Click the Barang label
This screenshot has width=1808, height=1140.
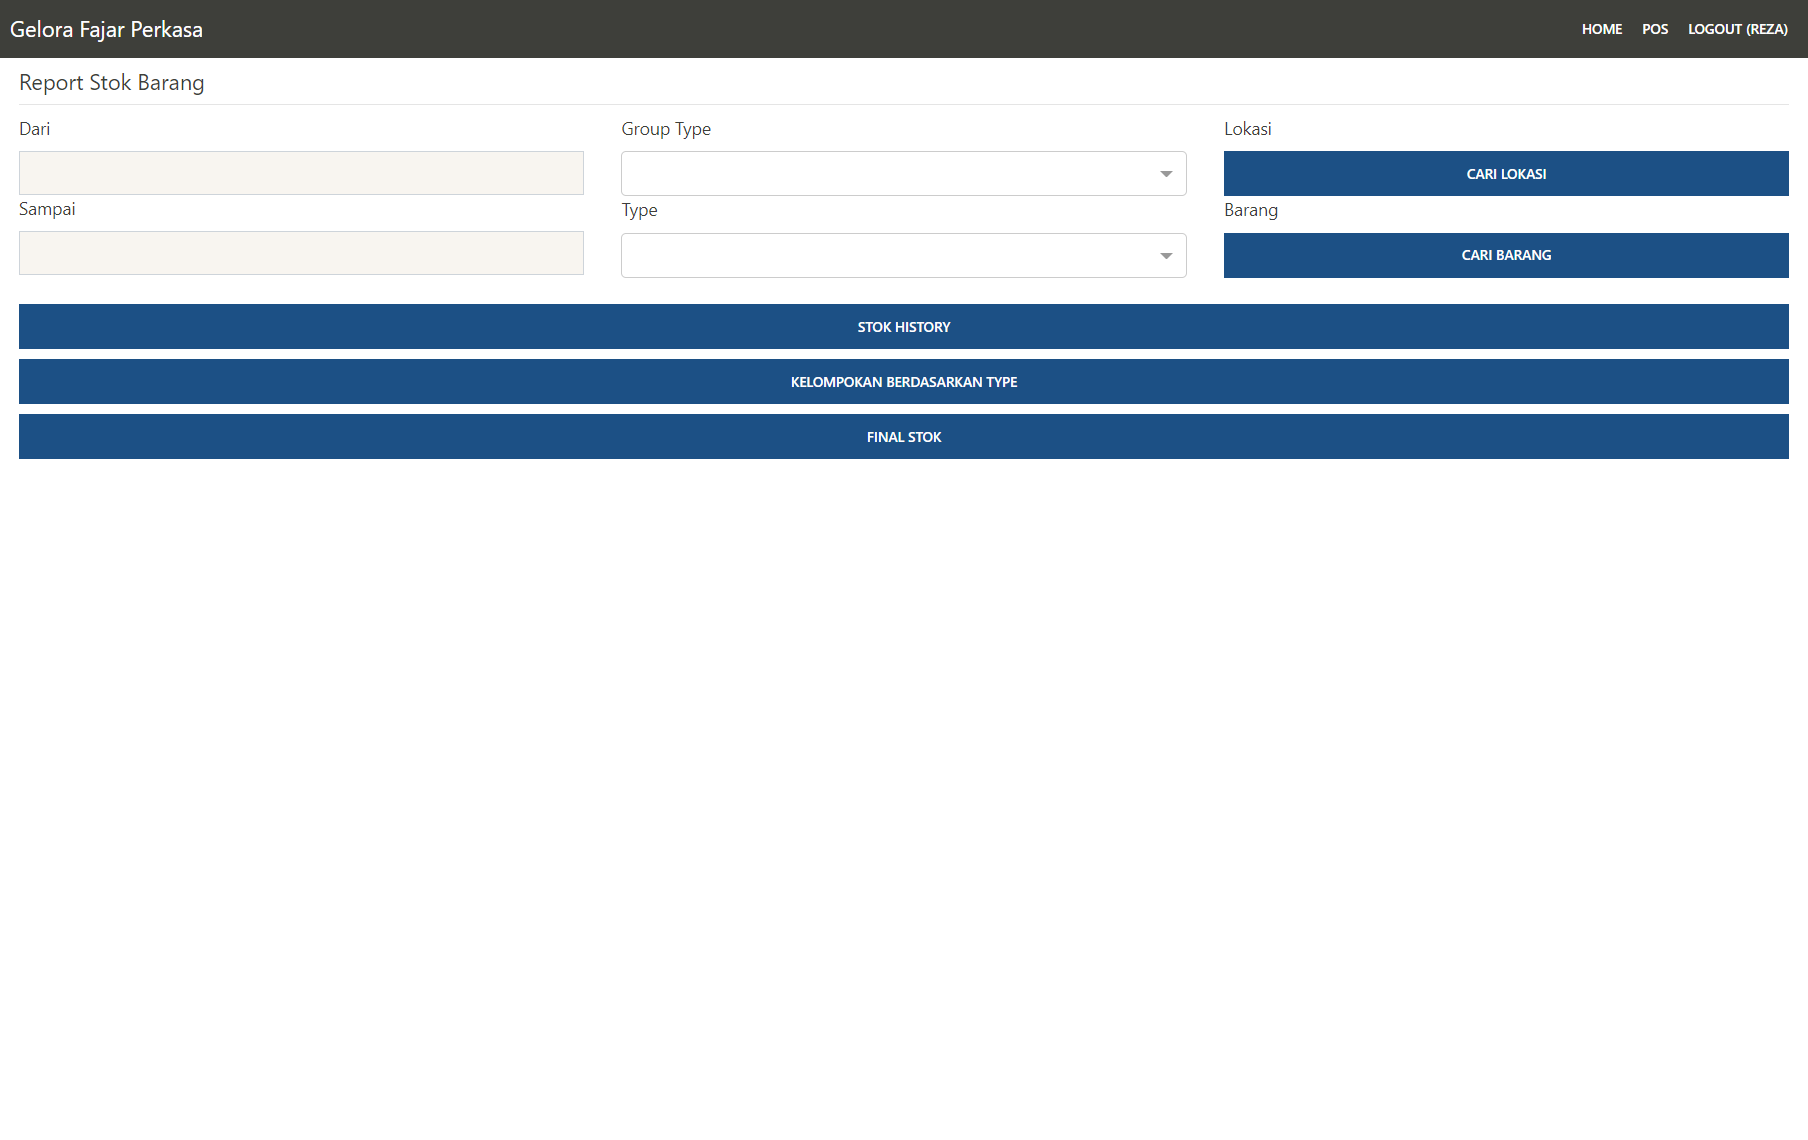click(1251, 210)
